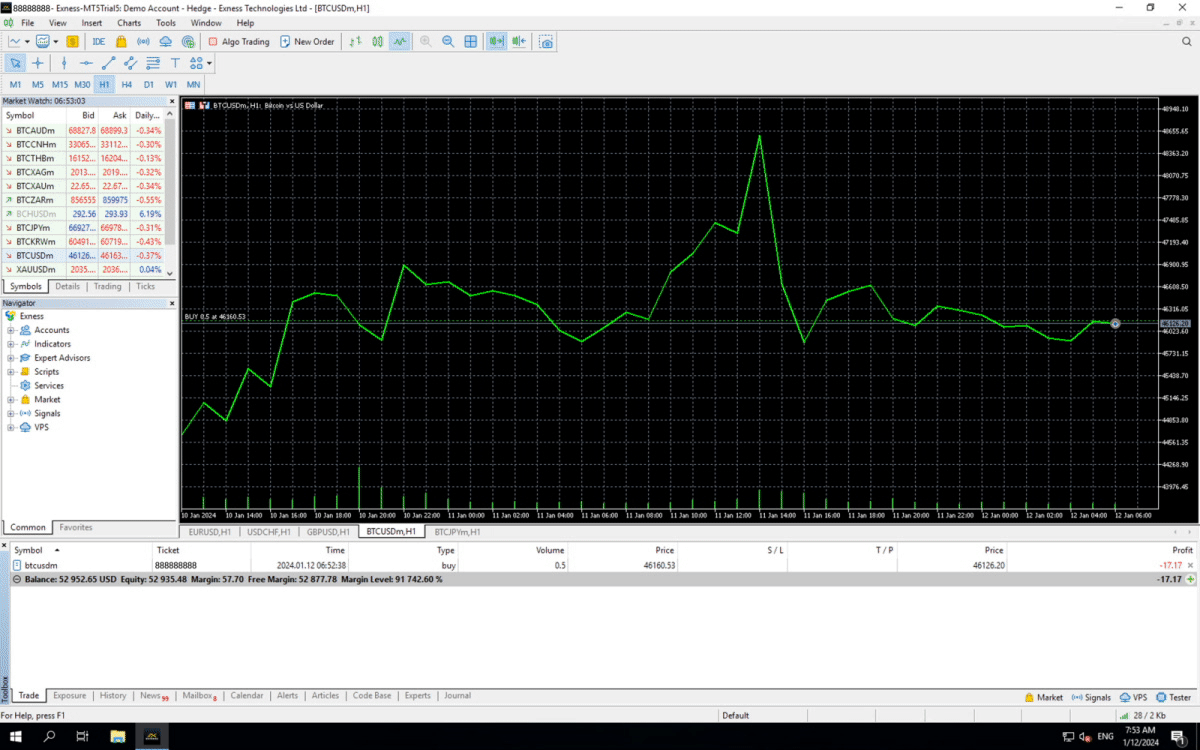Open Windows search on taskbar
Screen dimensions: 1200x750
(49, 736)
